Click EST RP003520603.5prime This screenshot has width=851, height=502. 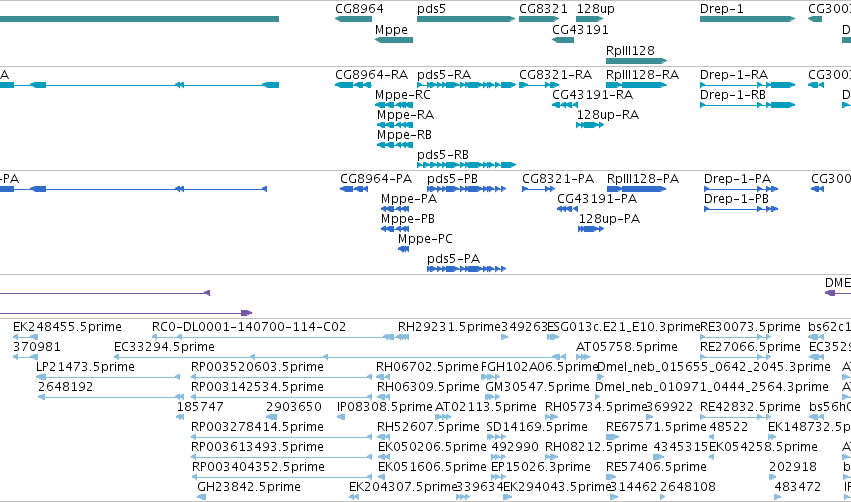coord(257,367)
